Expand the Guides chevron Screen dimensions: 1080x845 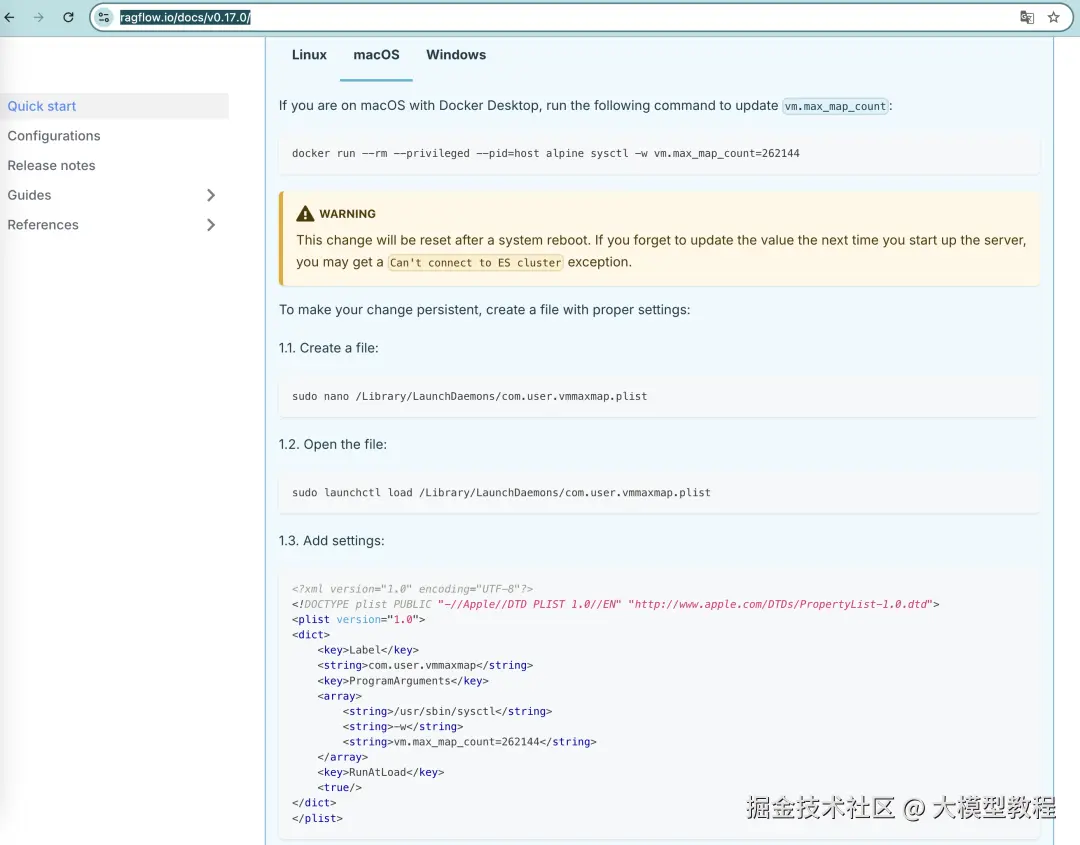click(211, 195)
